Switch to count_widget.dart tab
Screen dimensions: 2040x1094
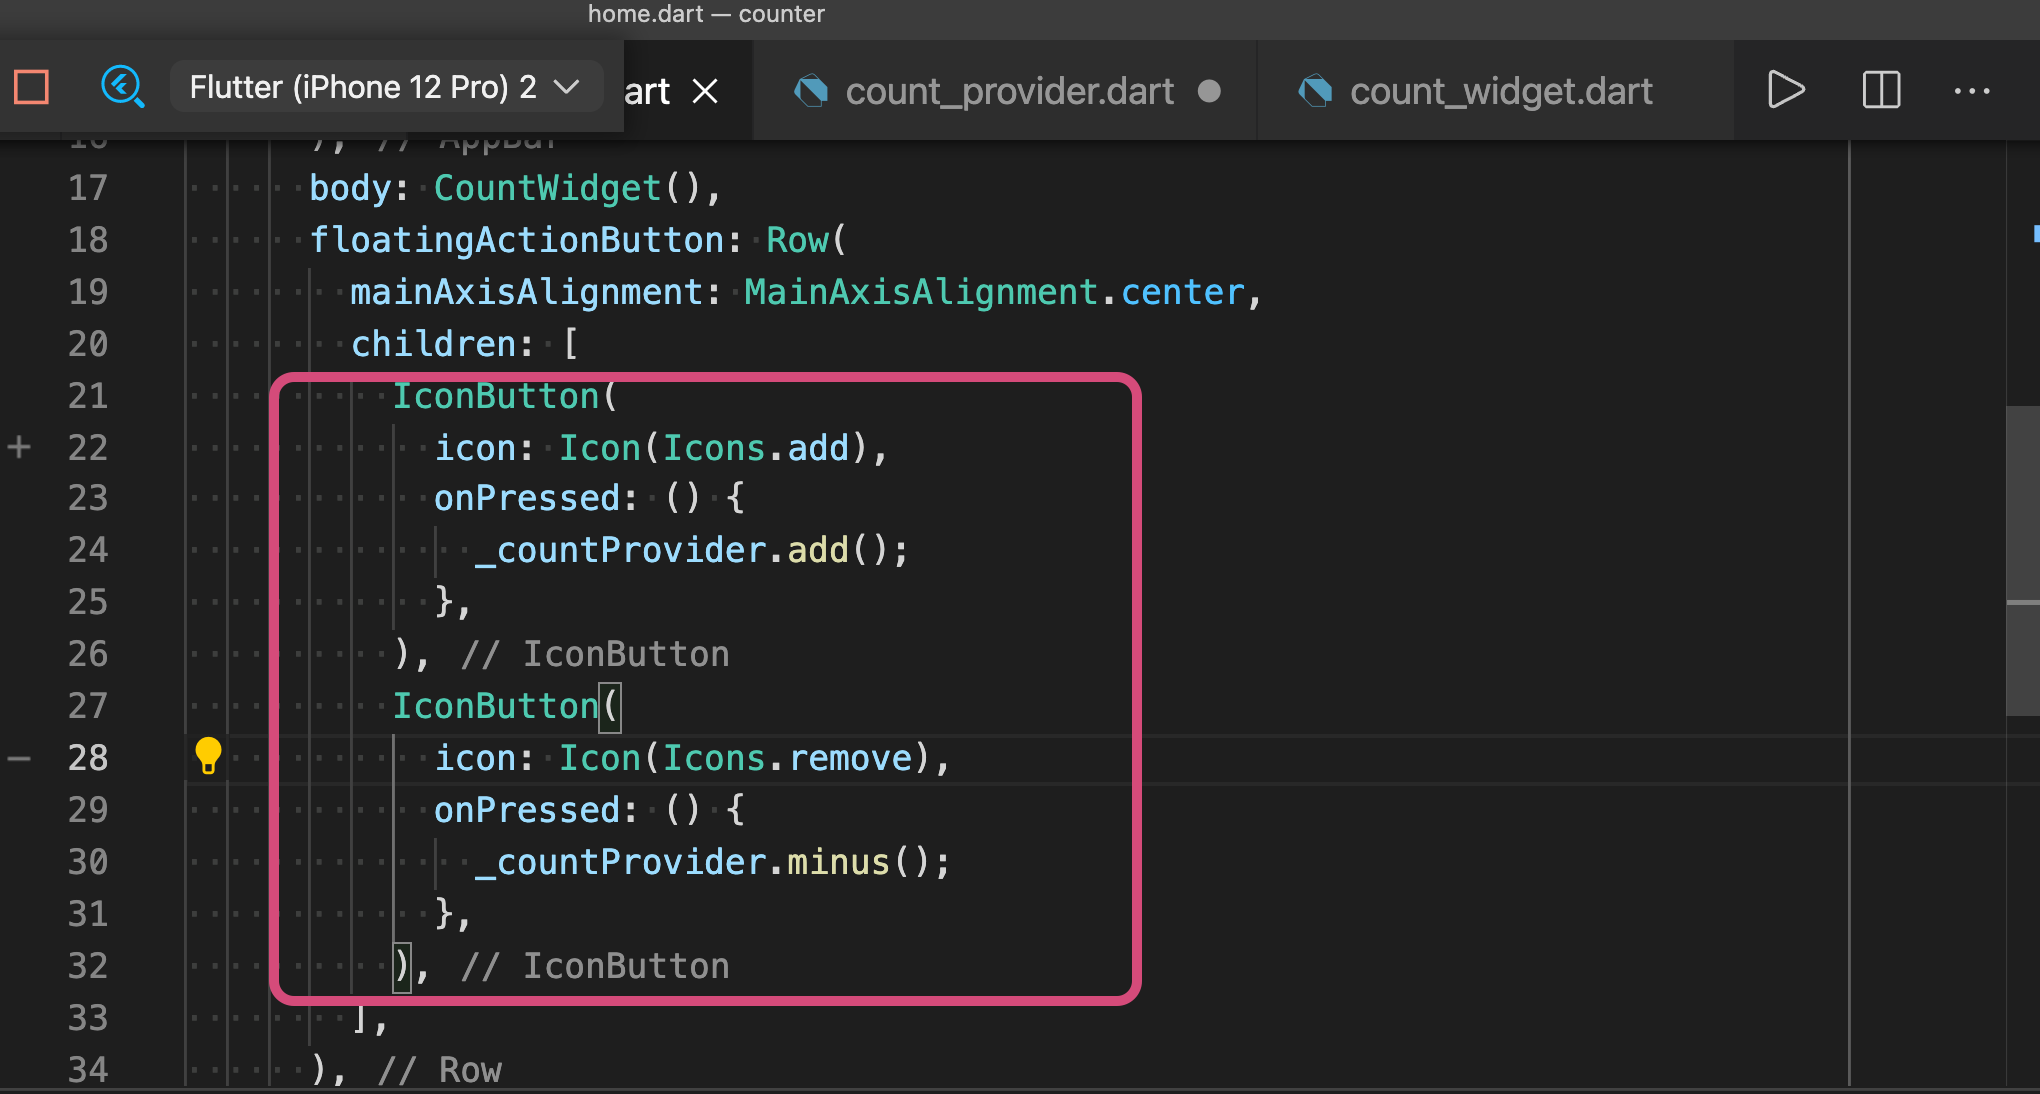[x=1500, y=92]
